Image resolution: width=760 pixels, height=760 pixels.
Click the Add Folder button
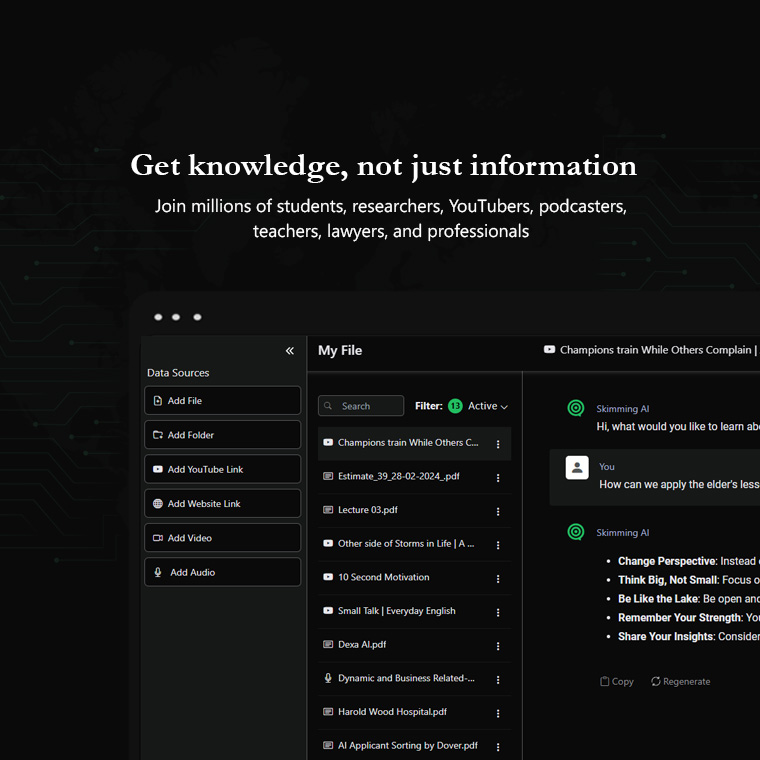click(x=222, y=435)
